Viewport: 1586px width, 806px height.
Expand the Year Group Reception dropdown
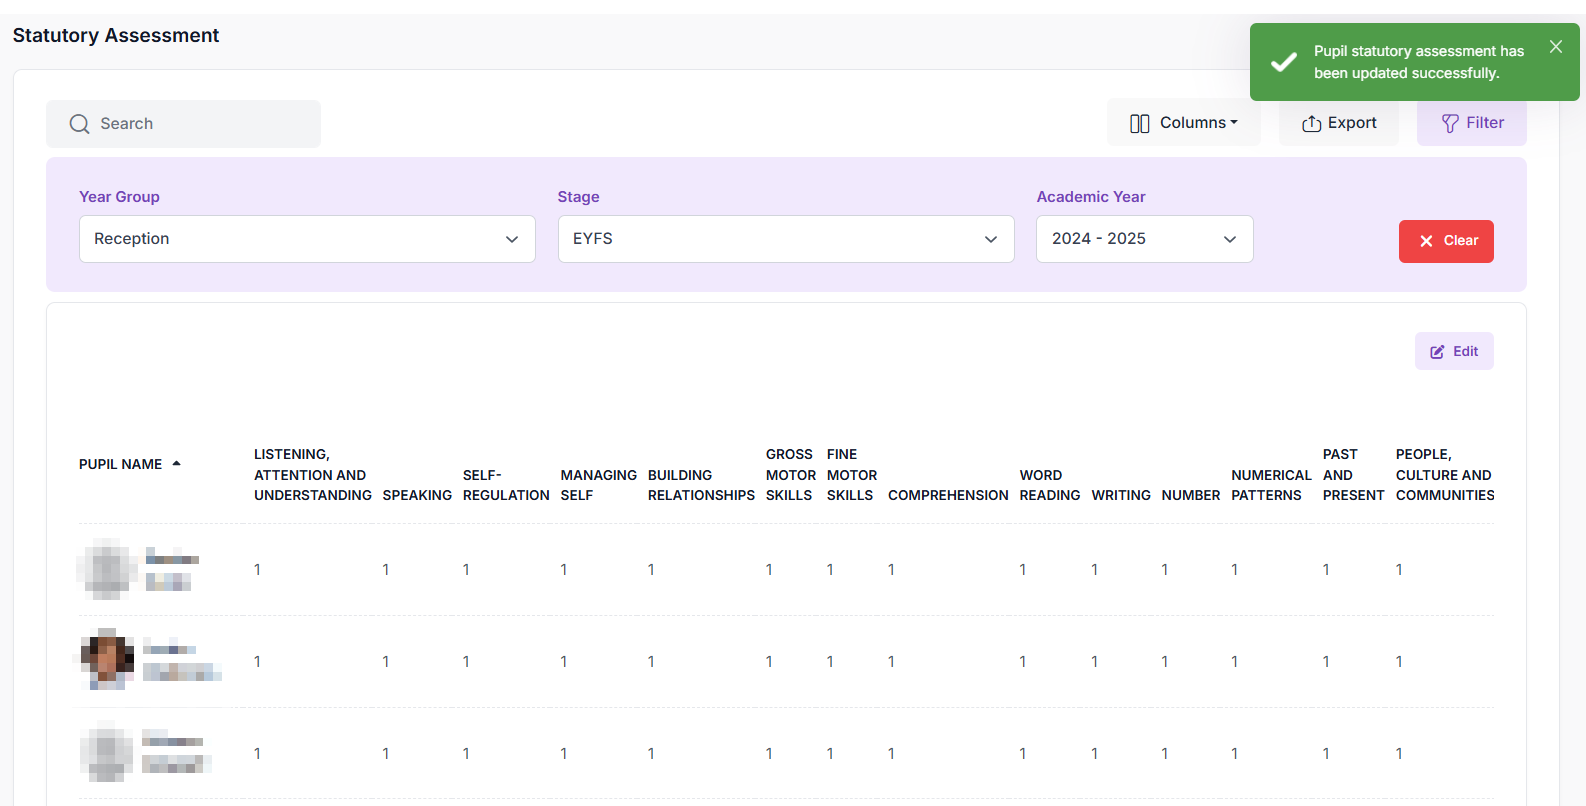[307, 239]
